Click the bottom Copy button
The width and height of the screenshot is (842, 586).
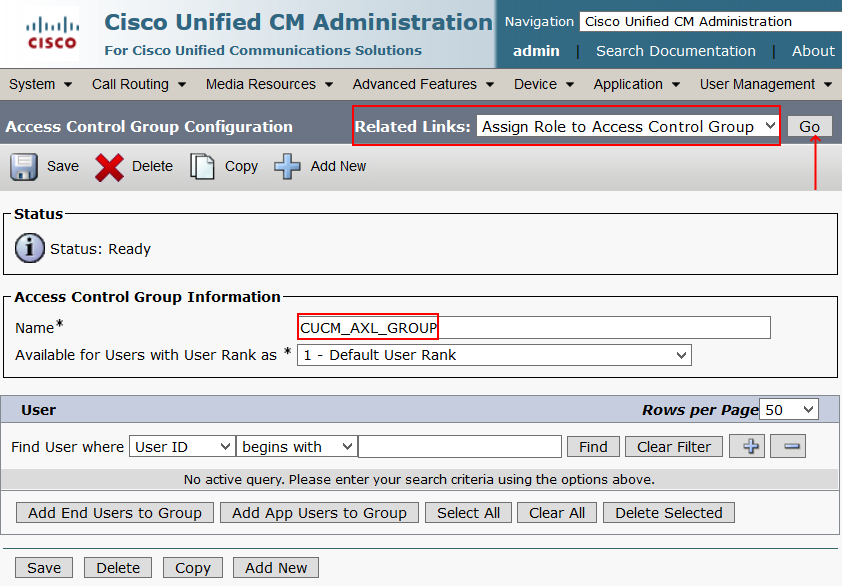point(193,567)
